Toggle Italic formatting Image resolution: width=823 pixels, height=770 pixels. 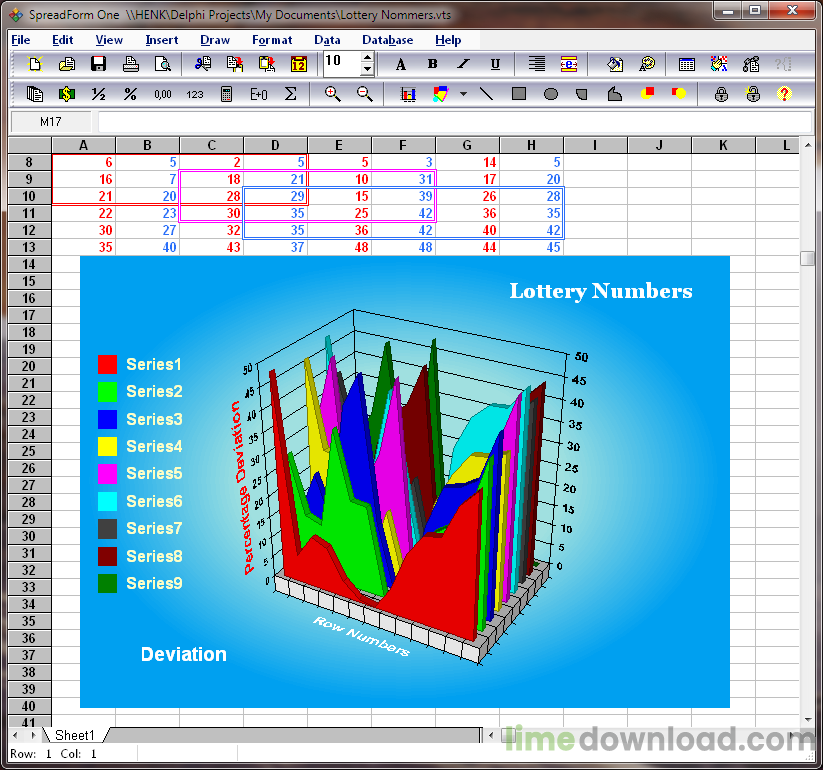463,64
